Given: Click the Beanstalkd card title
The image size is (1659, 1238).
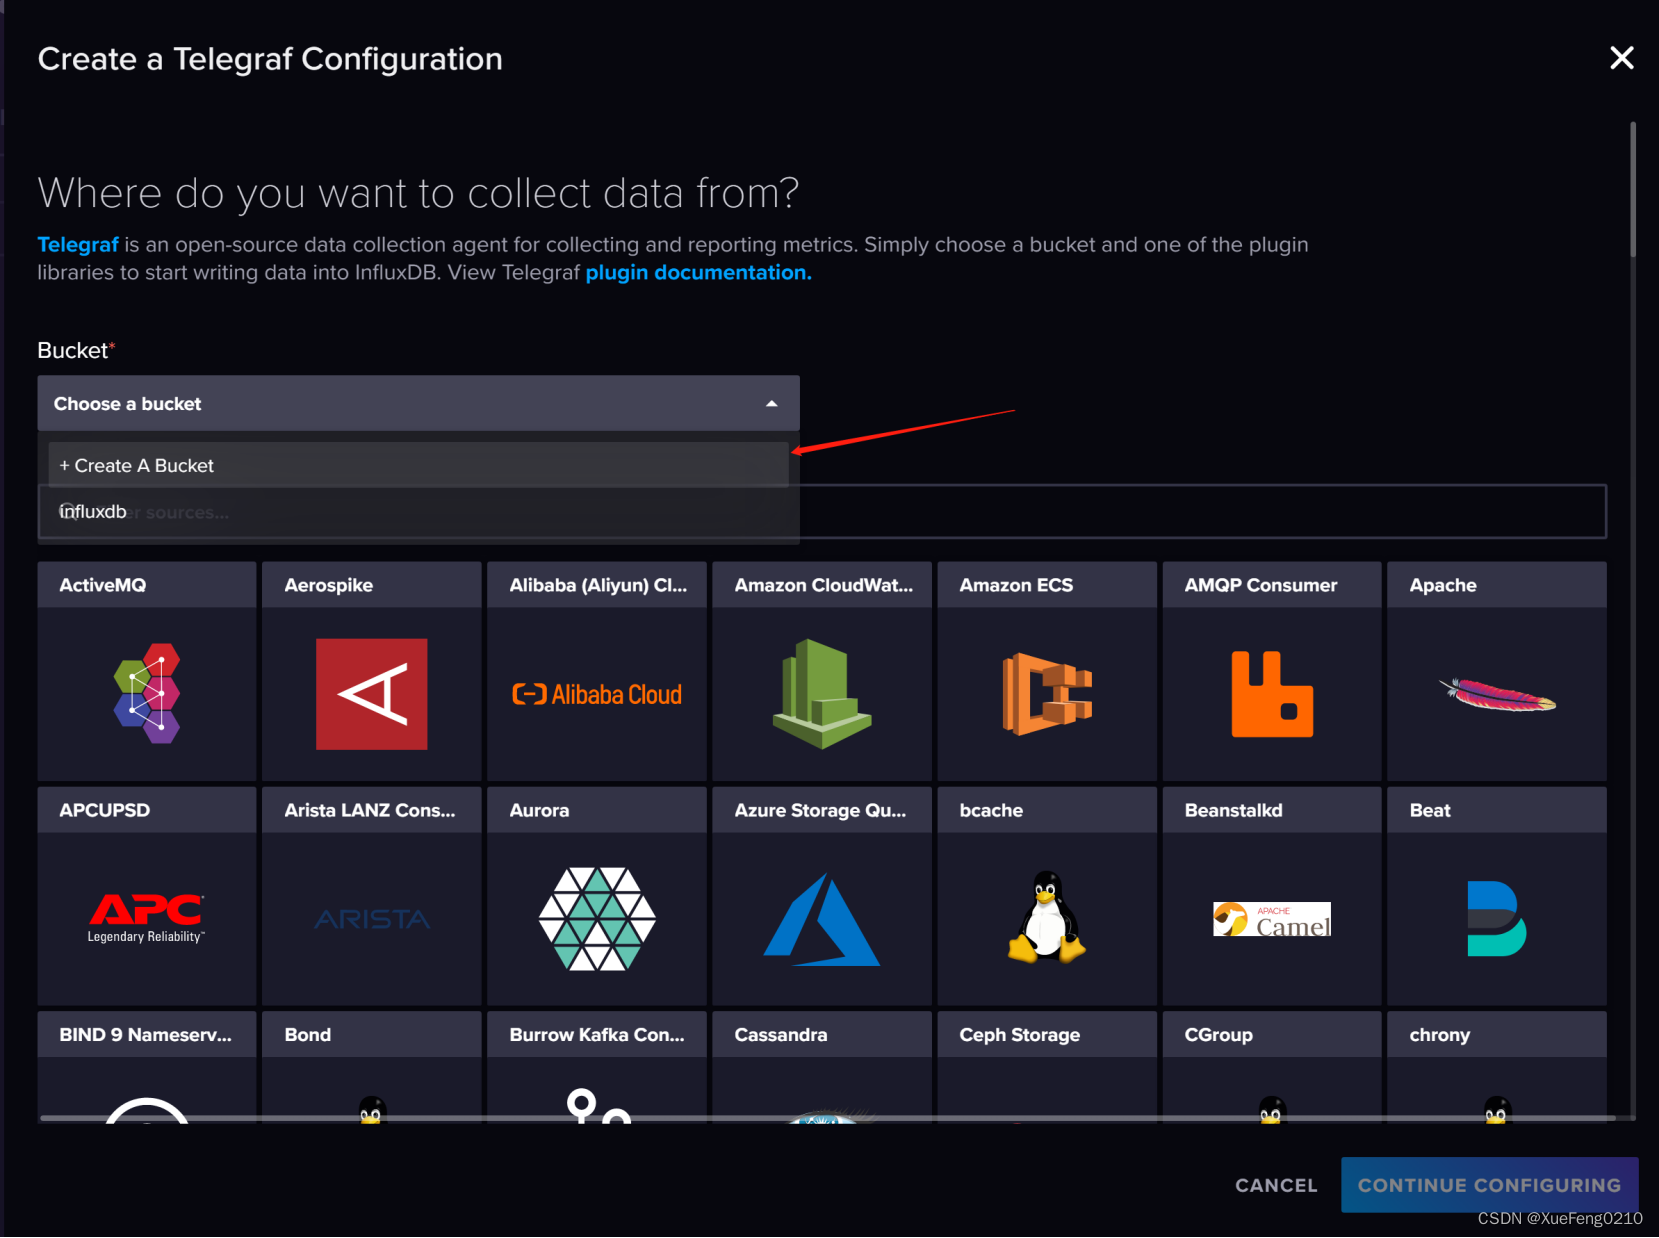Looking at the screenshot, I should tap(1233, 810).
